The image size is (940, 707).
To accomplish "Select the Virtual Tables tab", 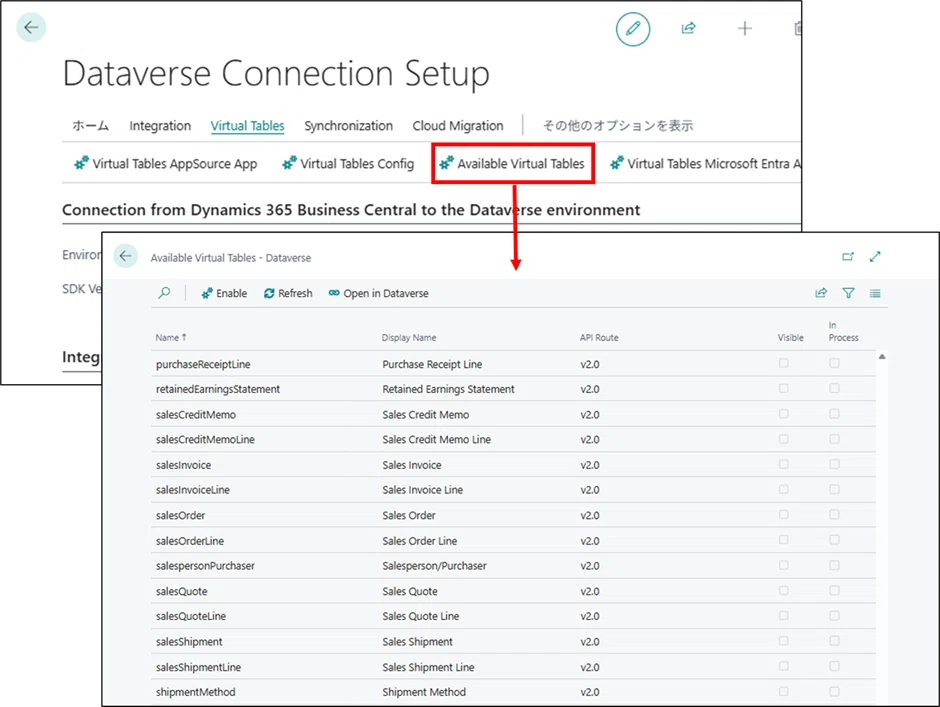I will point(248,126).
